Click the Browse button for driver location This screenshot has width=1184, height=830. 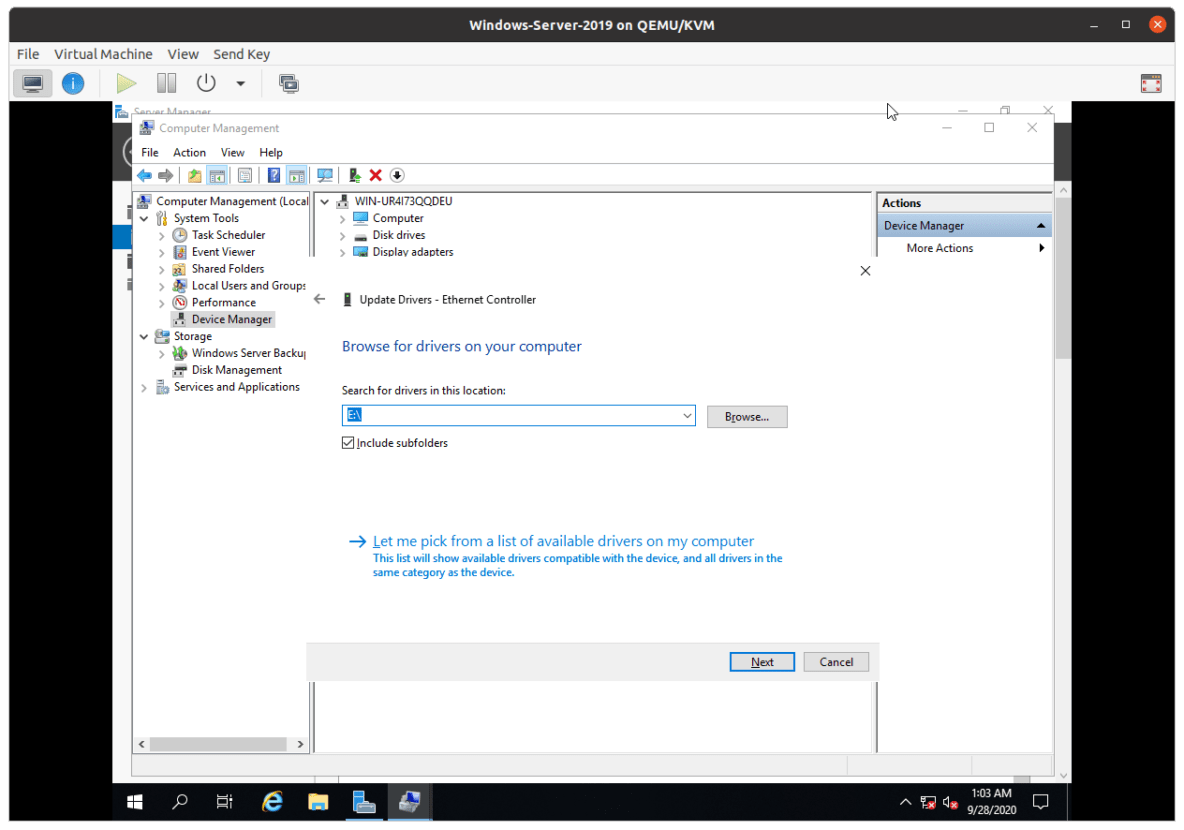(746, 415)
